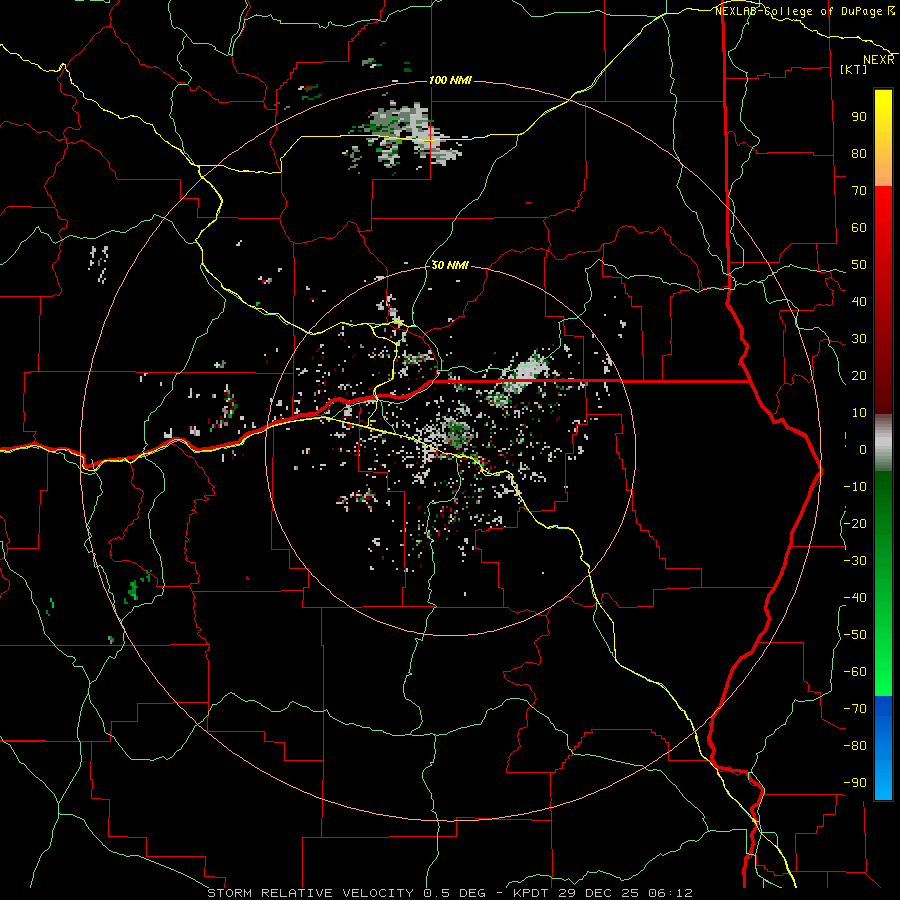This screenshot has height=900, width=900.
Task: Click the 70 value on velocity scale
Action: pos(859,191)
